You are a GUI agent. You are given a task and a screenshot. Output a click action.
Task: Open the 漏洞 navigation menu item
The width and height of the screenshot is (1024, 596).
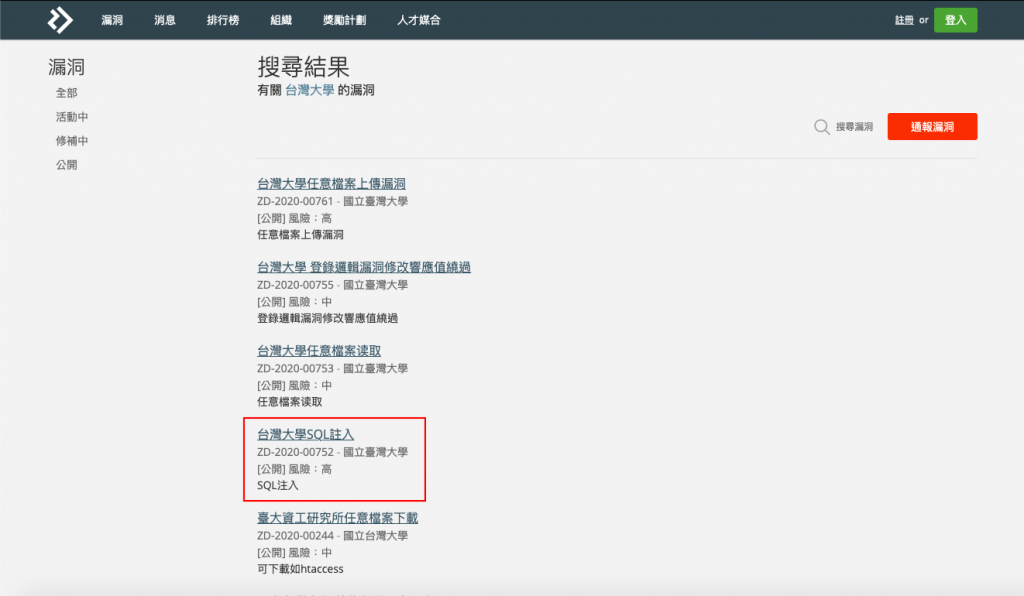click(x=112, y=20)
